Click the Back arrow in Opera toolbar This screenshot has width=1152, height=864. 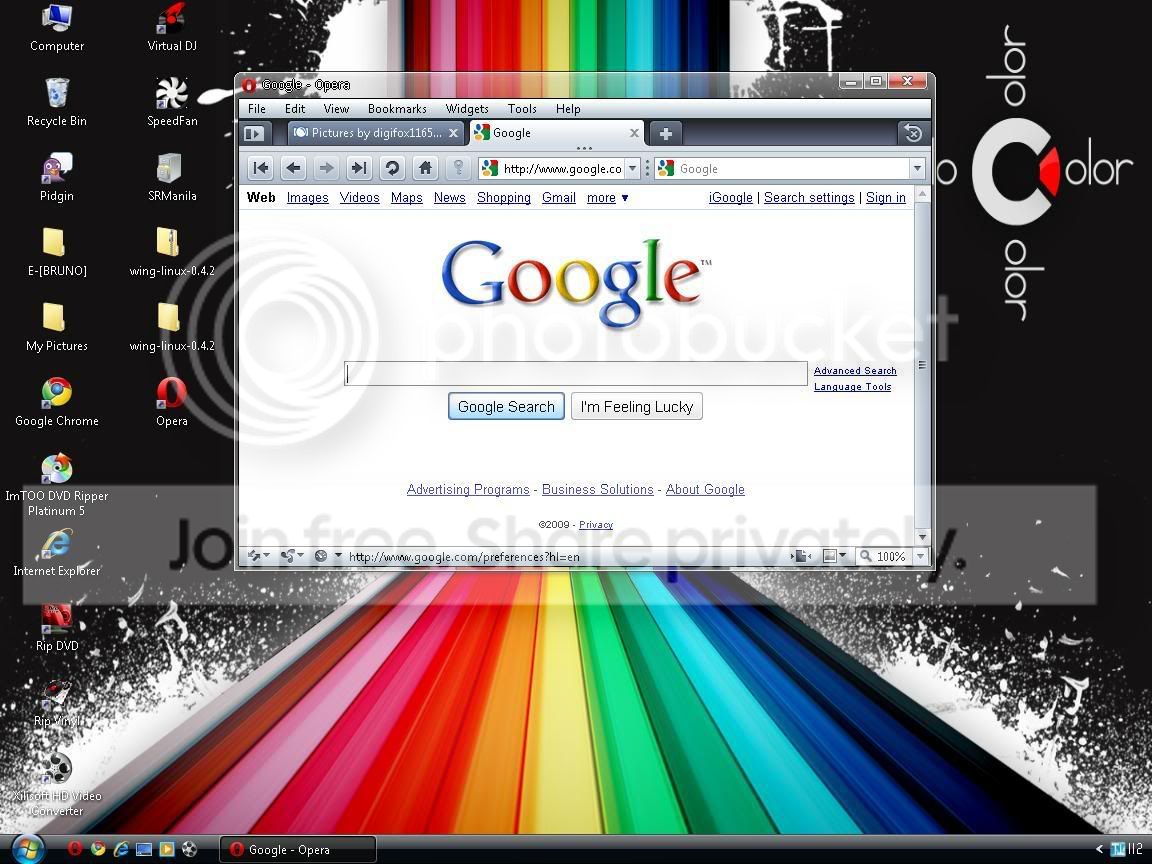pyautogui.click(x=293, y=168)
